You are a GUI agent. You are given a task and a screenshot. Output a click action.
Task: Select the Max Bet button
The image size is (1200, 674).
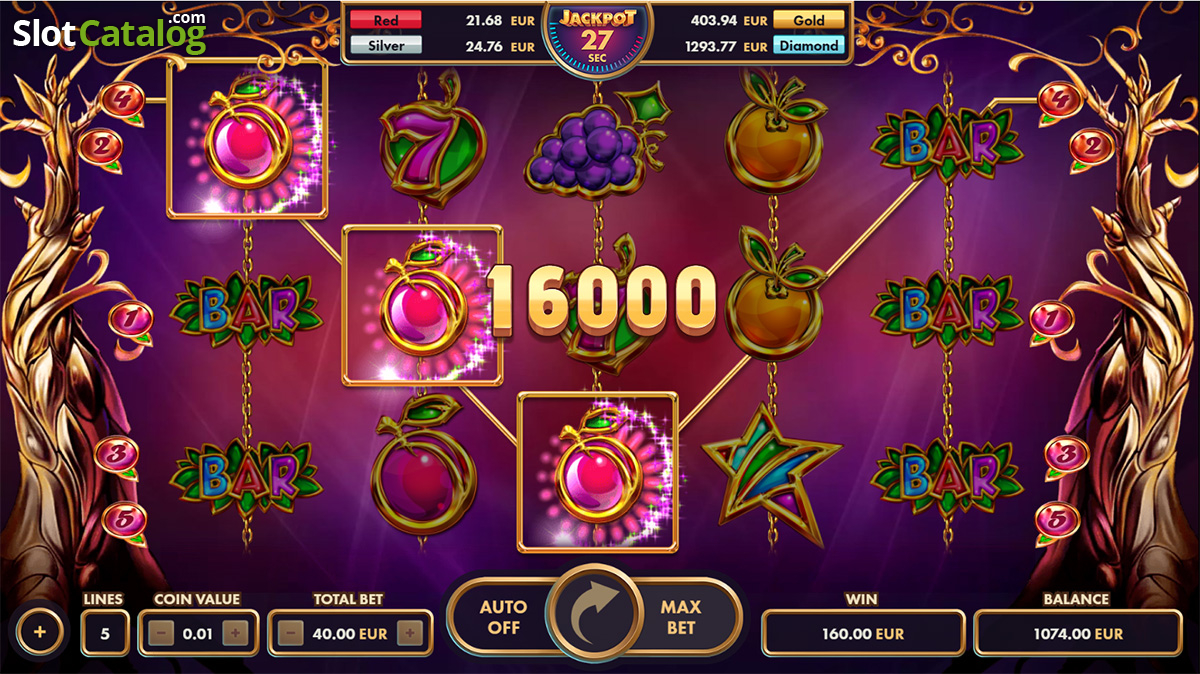point(681,617)
